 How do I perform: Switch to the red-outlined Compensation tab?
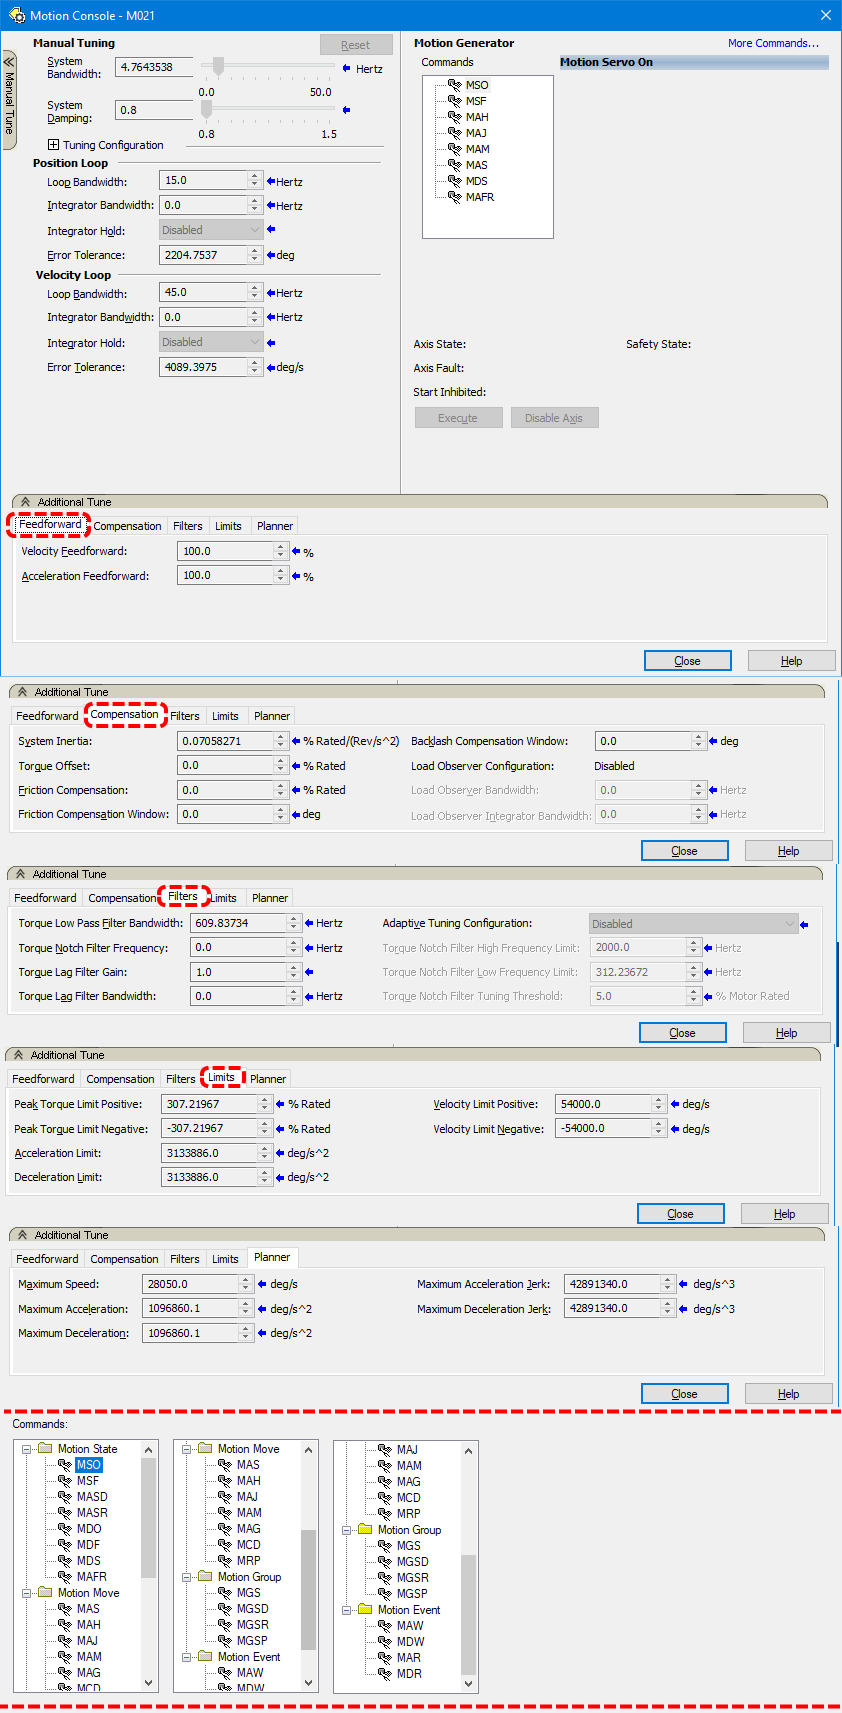pos(124,715)
